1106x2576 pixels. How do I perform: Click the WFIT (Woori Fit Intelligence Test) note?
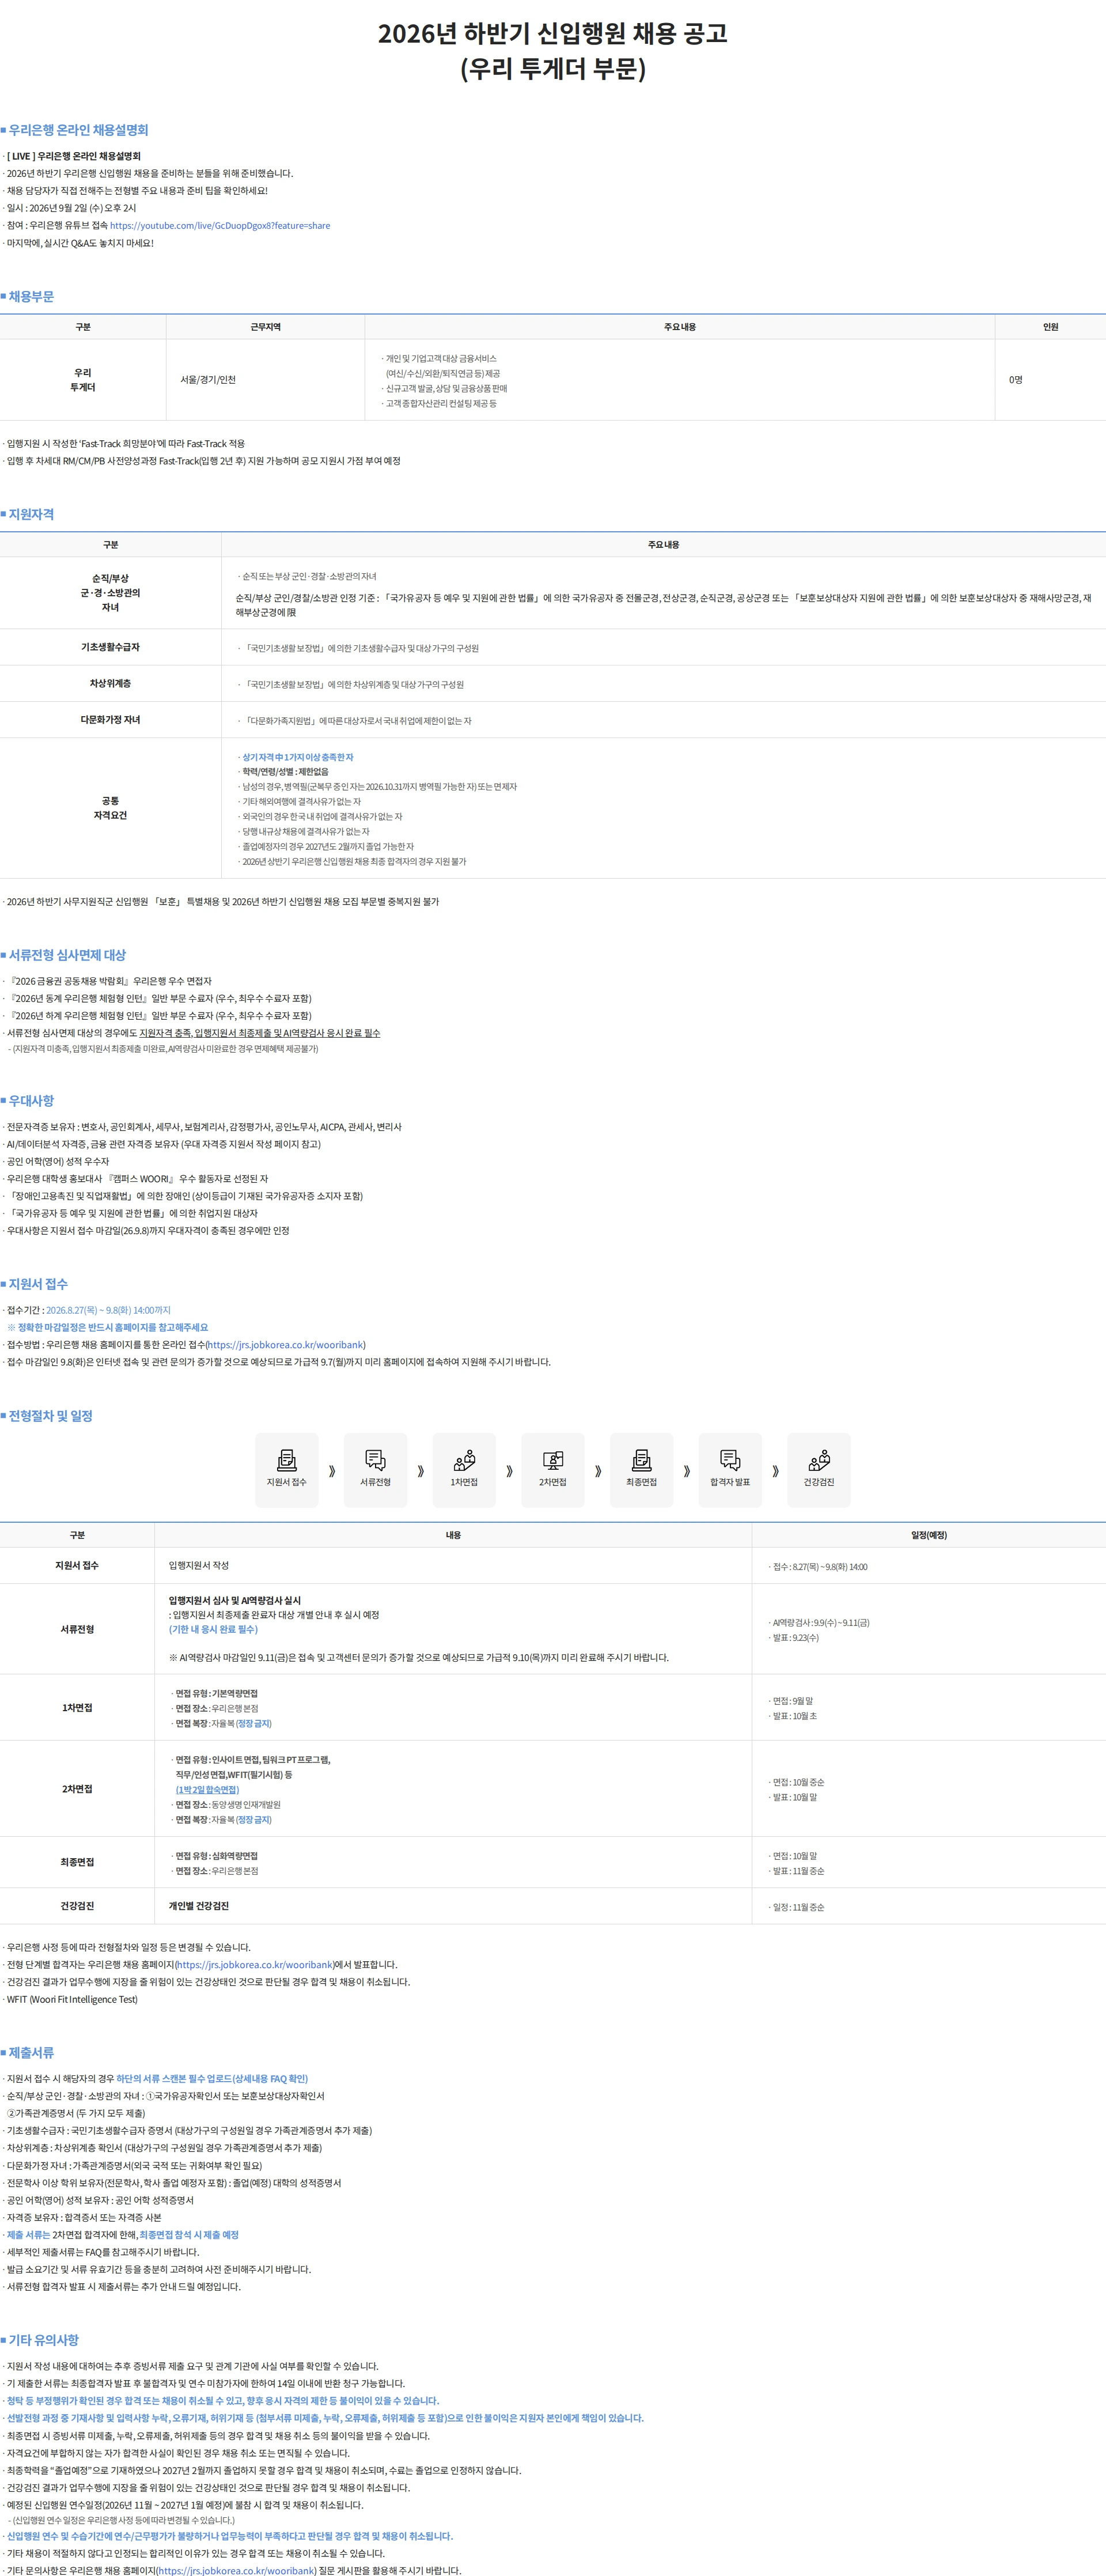72,2000
